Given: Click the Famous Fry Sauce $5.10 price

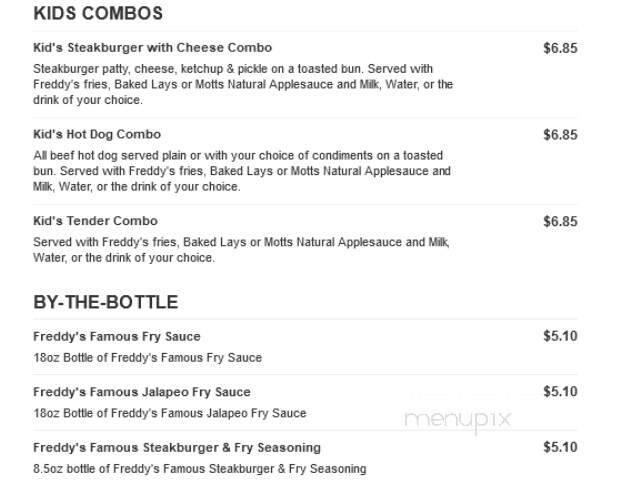Looking at the screenshot, I should (560, 336).
